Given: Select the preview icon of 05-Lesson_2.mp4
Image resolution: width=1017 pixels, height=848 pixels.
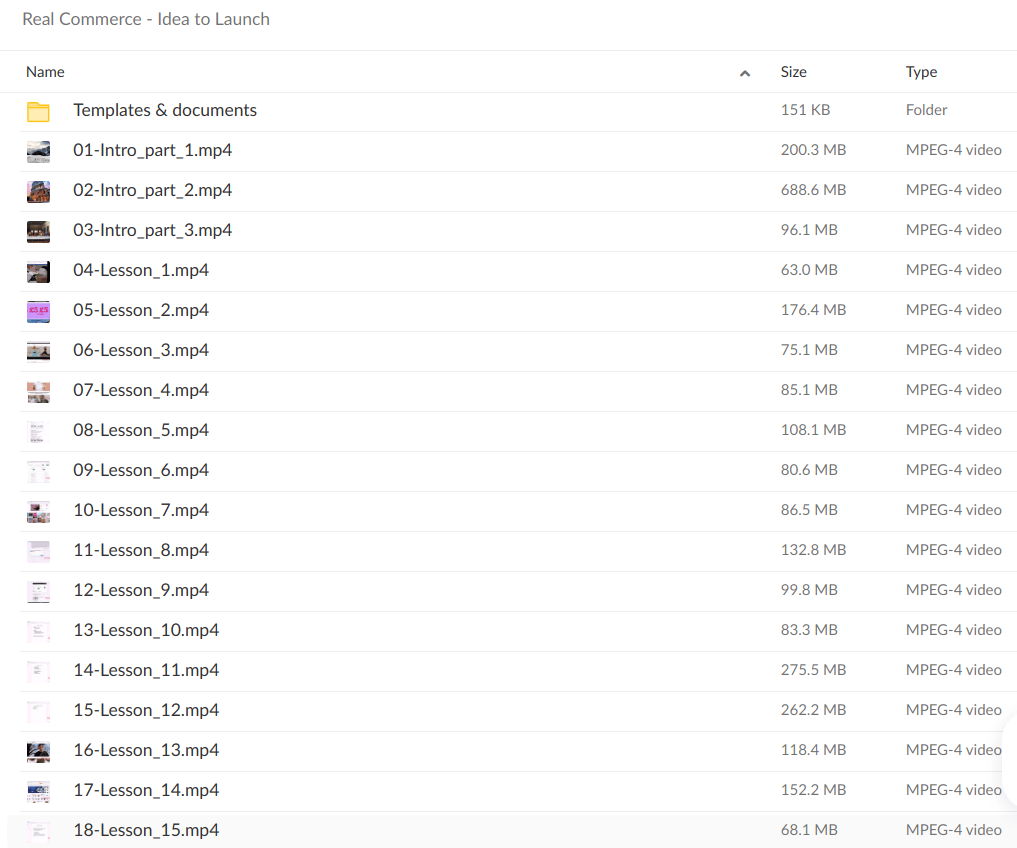Looking at the screenshot, I should [x=38, y=311].
